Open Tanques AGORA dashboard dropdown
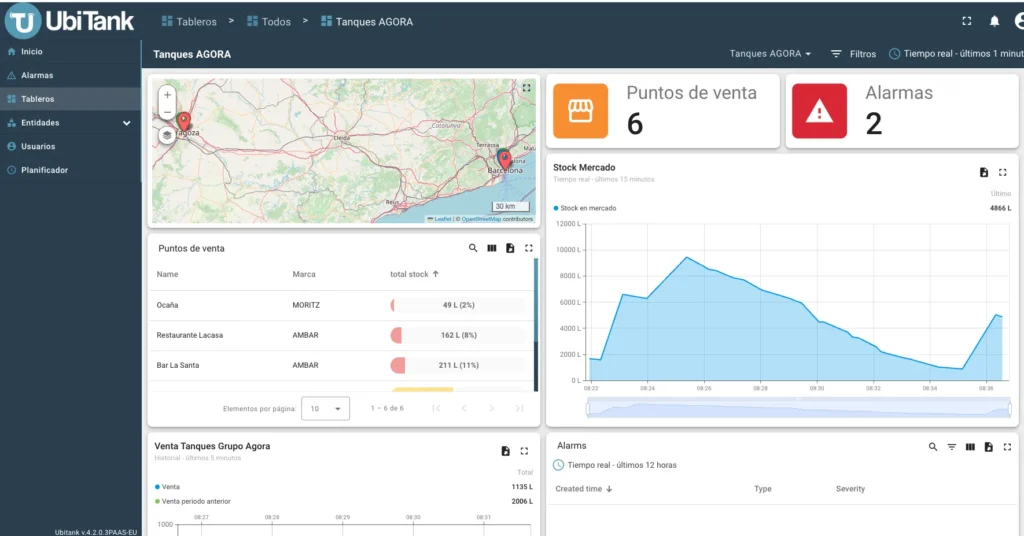The image size is (1024, 536). 770,54
